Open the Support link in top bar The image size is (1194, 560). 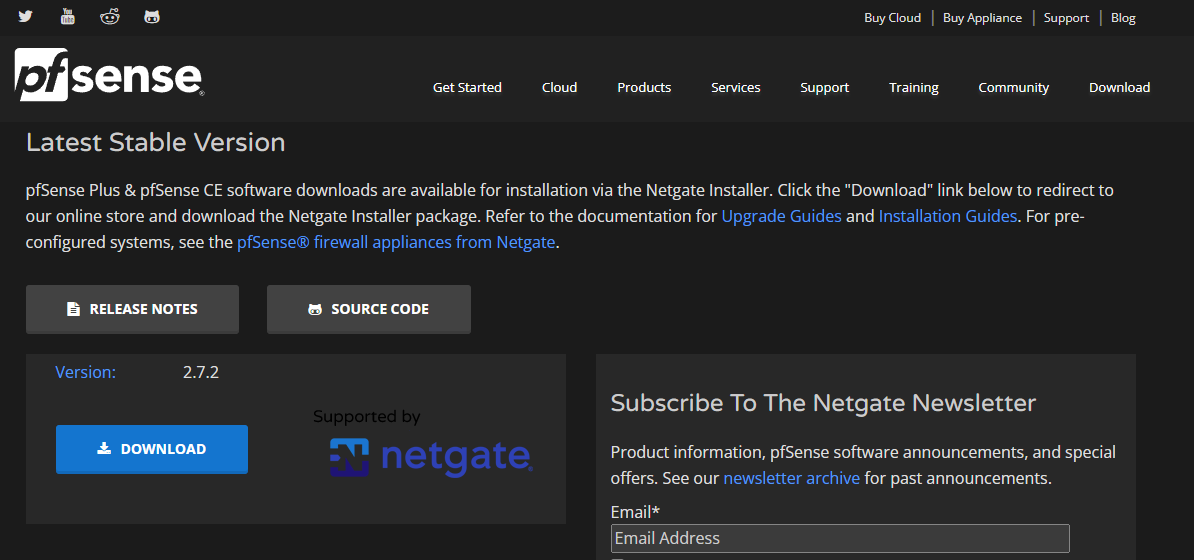pyautogui.click(x=1066, y=18)
